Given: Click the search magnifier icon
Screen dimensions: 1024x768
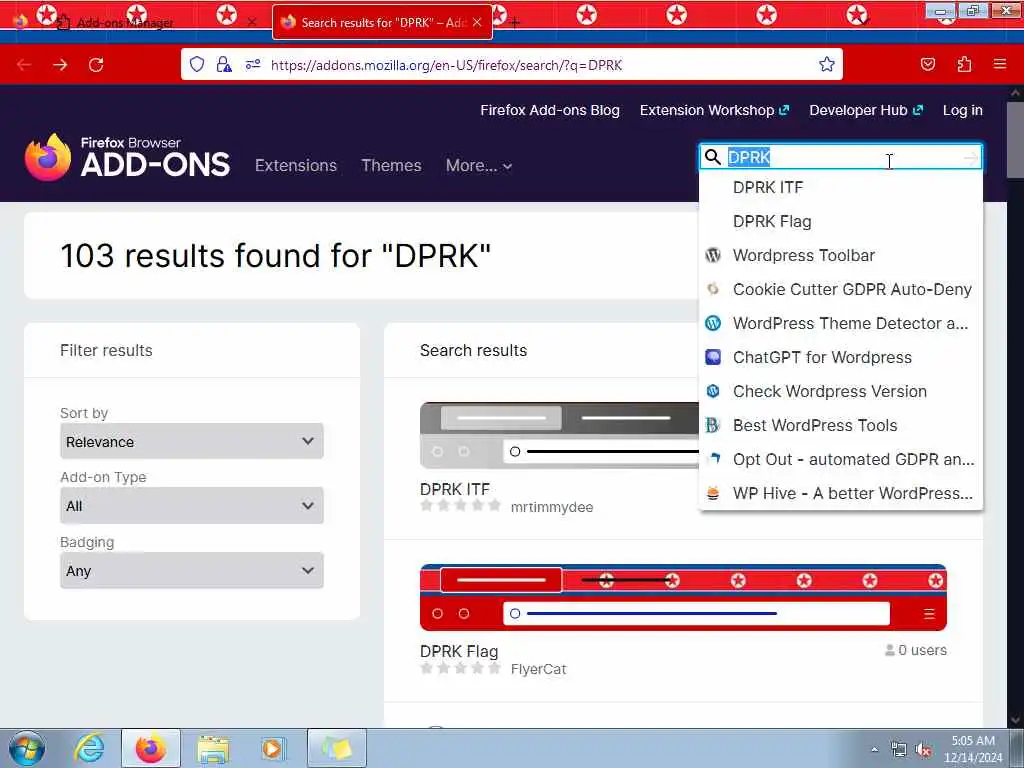Looking at the screenshot, I should [x=713, y=157].
